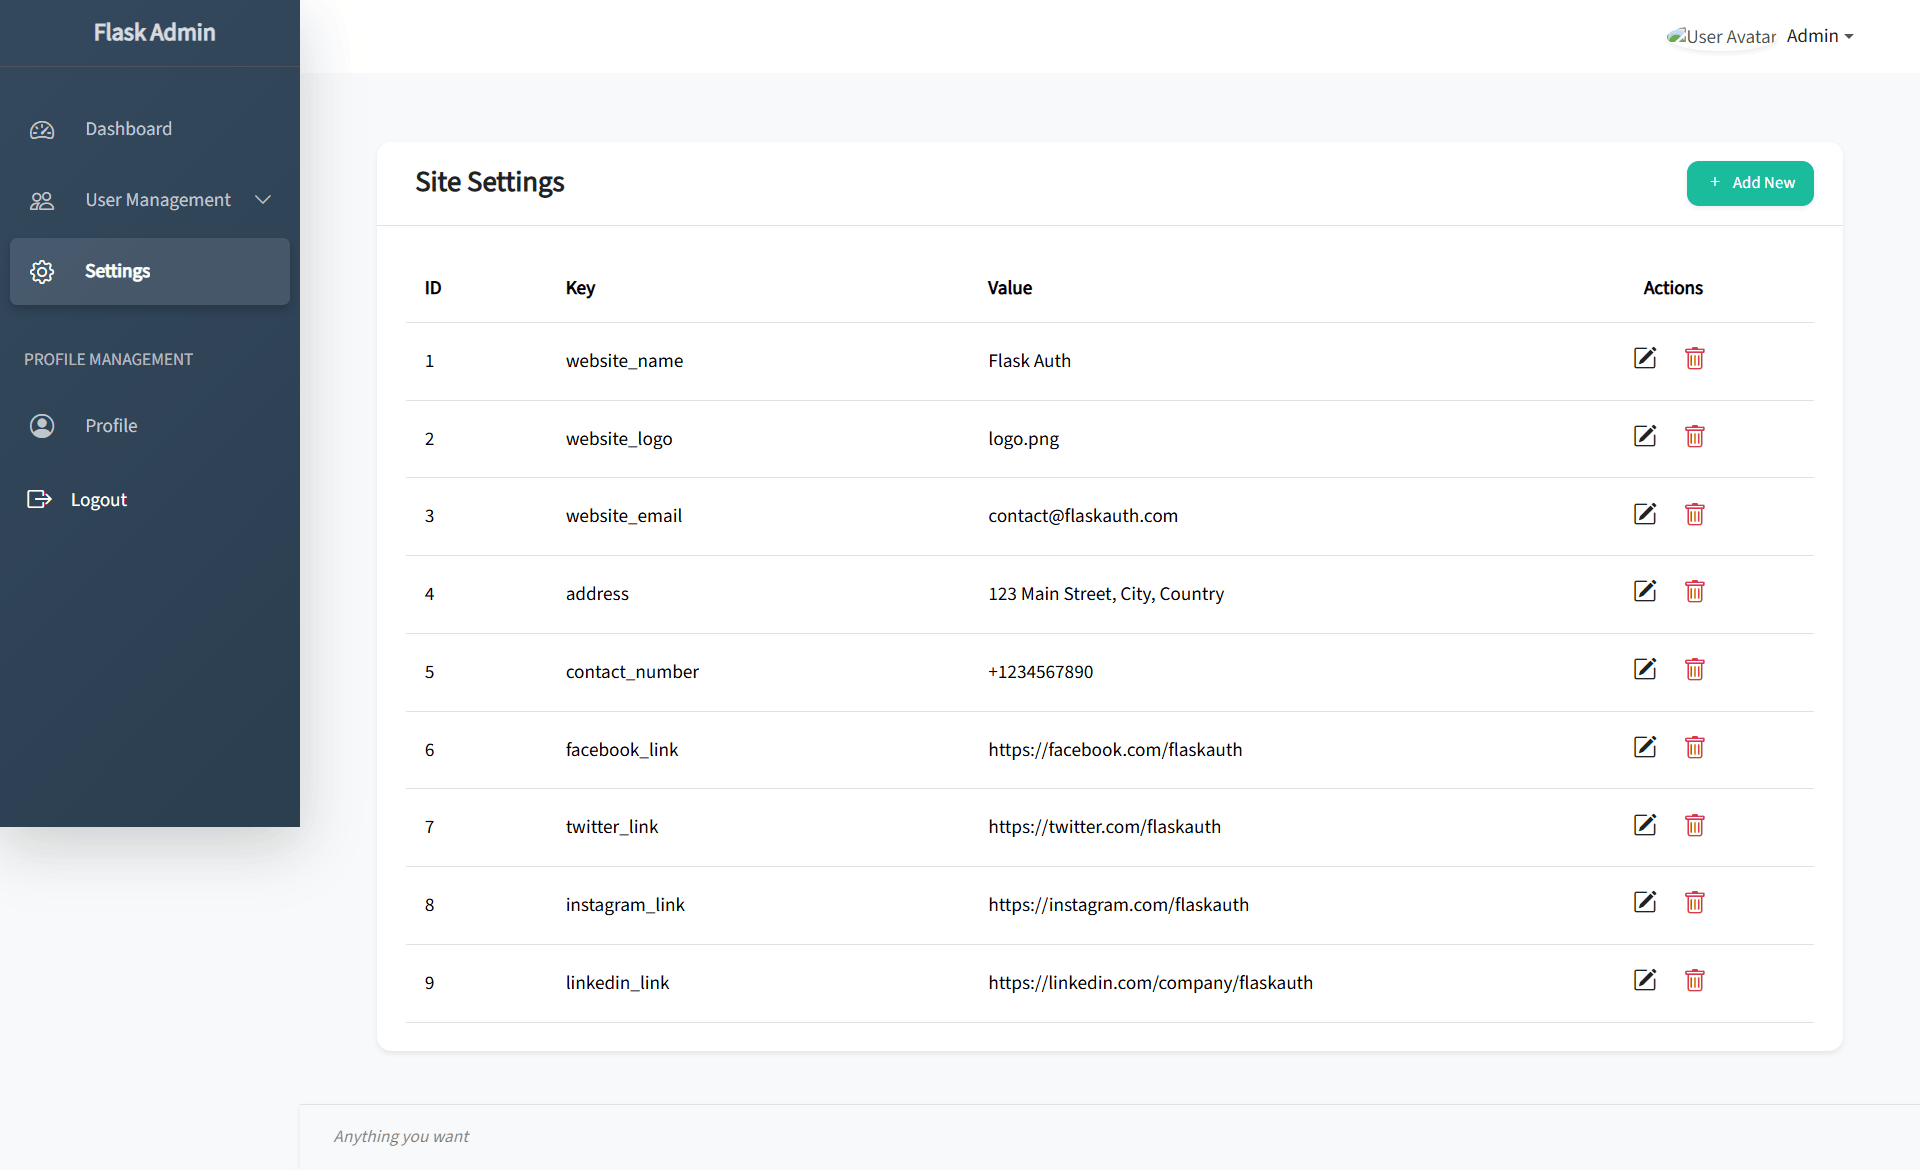Expand the User Management submenu
The image size is (1920, 1170).
click(158, 200)
